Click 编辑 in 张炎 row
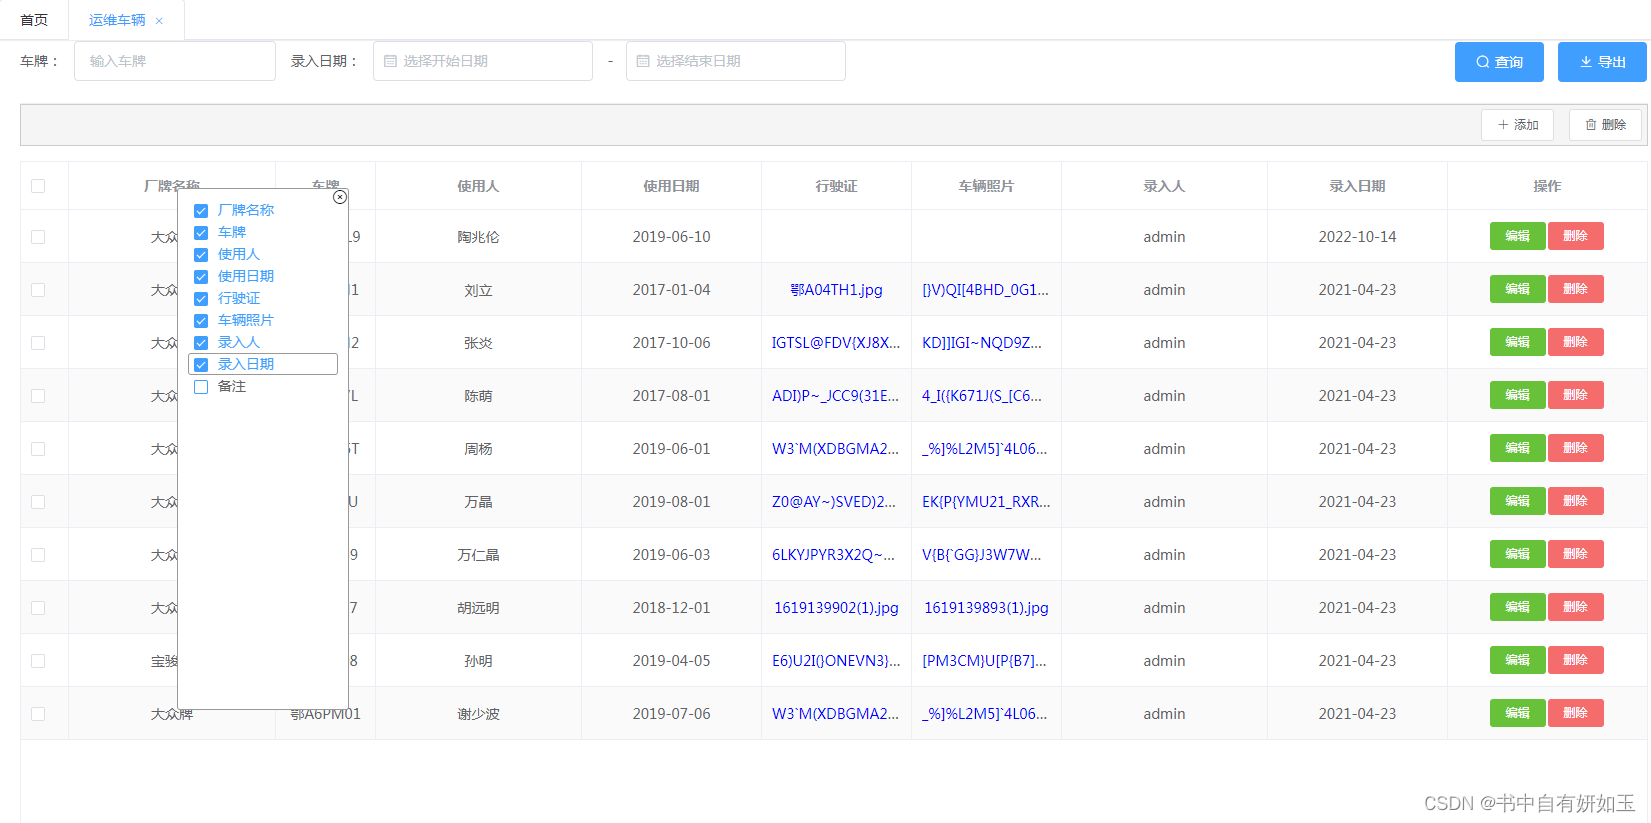This screenshot has height=823, width=1651. pos(1517,342)
